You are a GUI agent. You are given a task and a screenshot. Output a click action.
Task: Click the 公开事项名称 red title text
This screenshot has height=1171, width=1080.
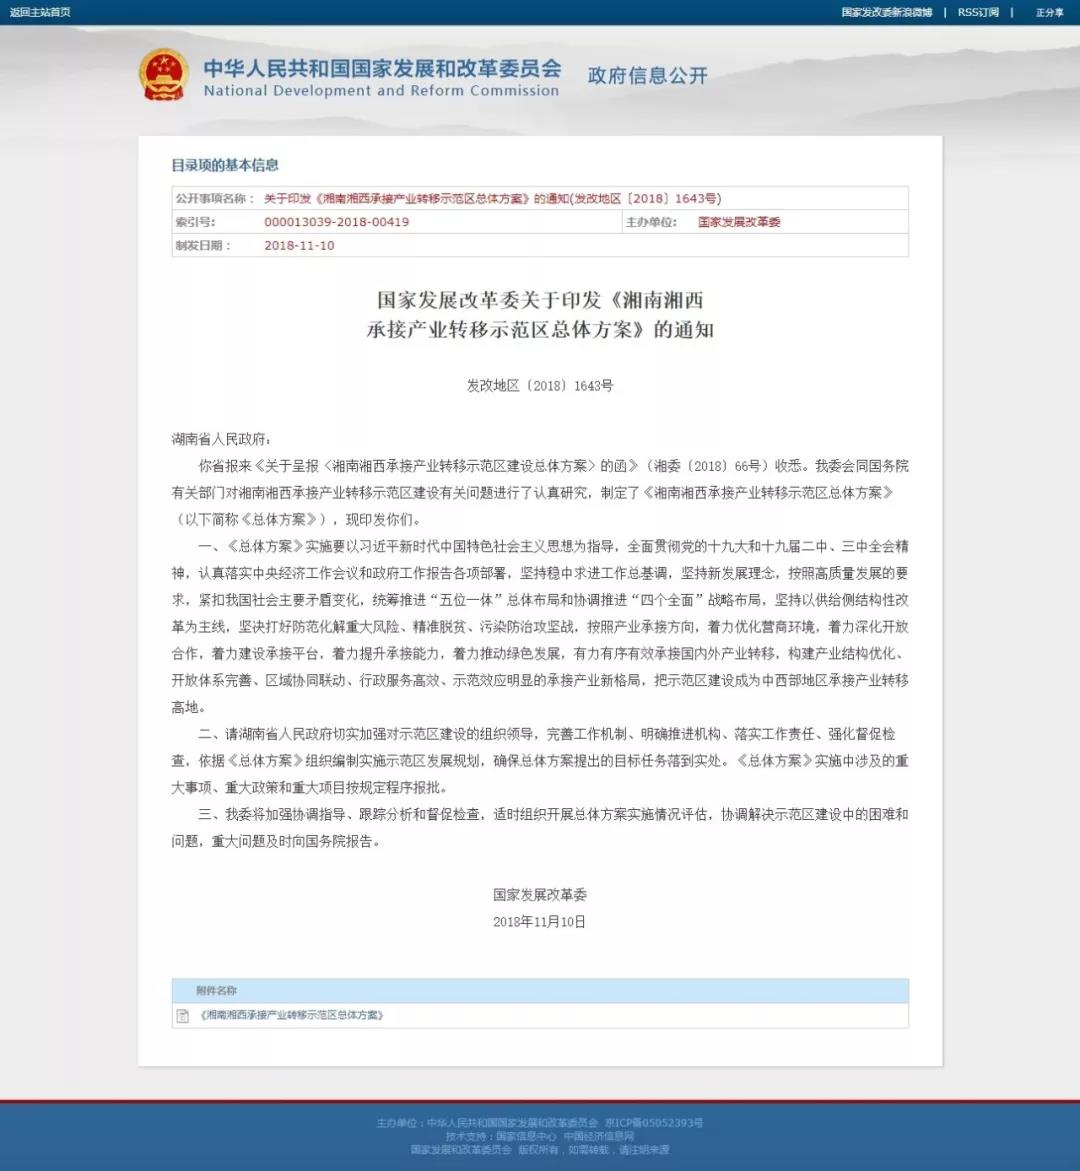coord(492,198)
